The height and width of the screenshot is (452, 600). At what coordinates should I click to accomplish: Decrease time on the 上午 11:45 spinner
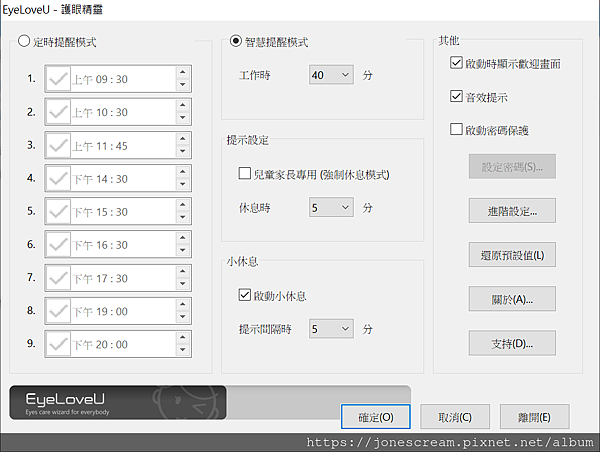coord(183,151)
